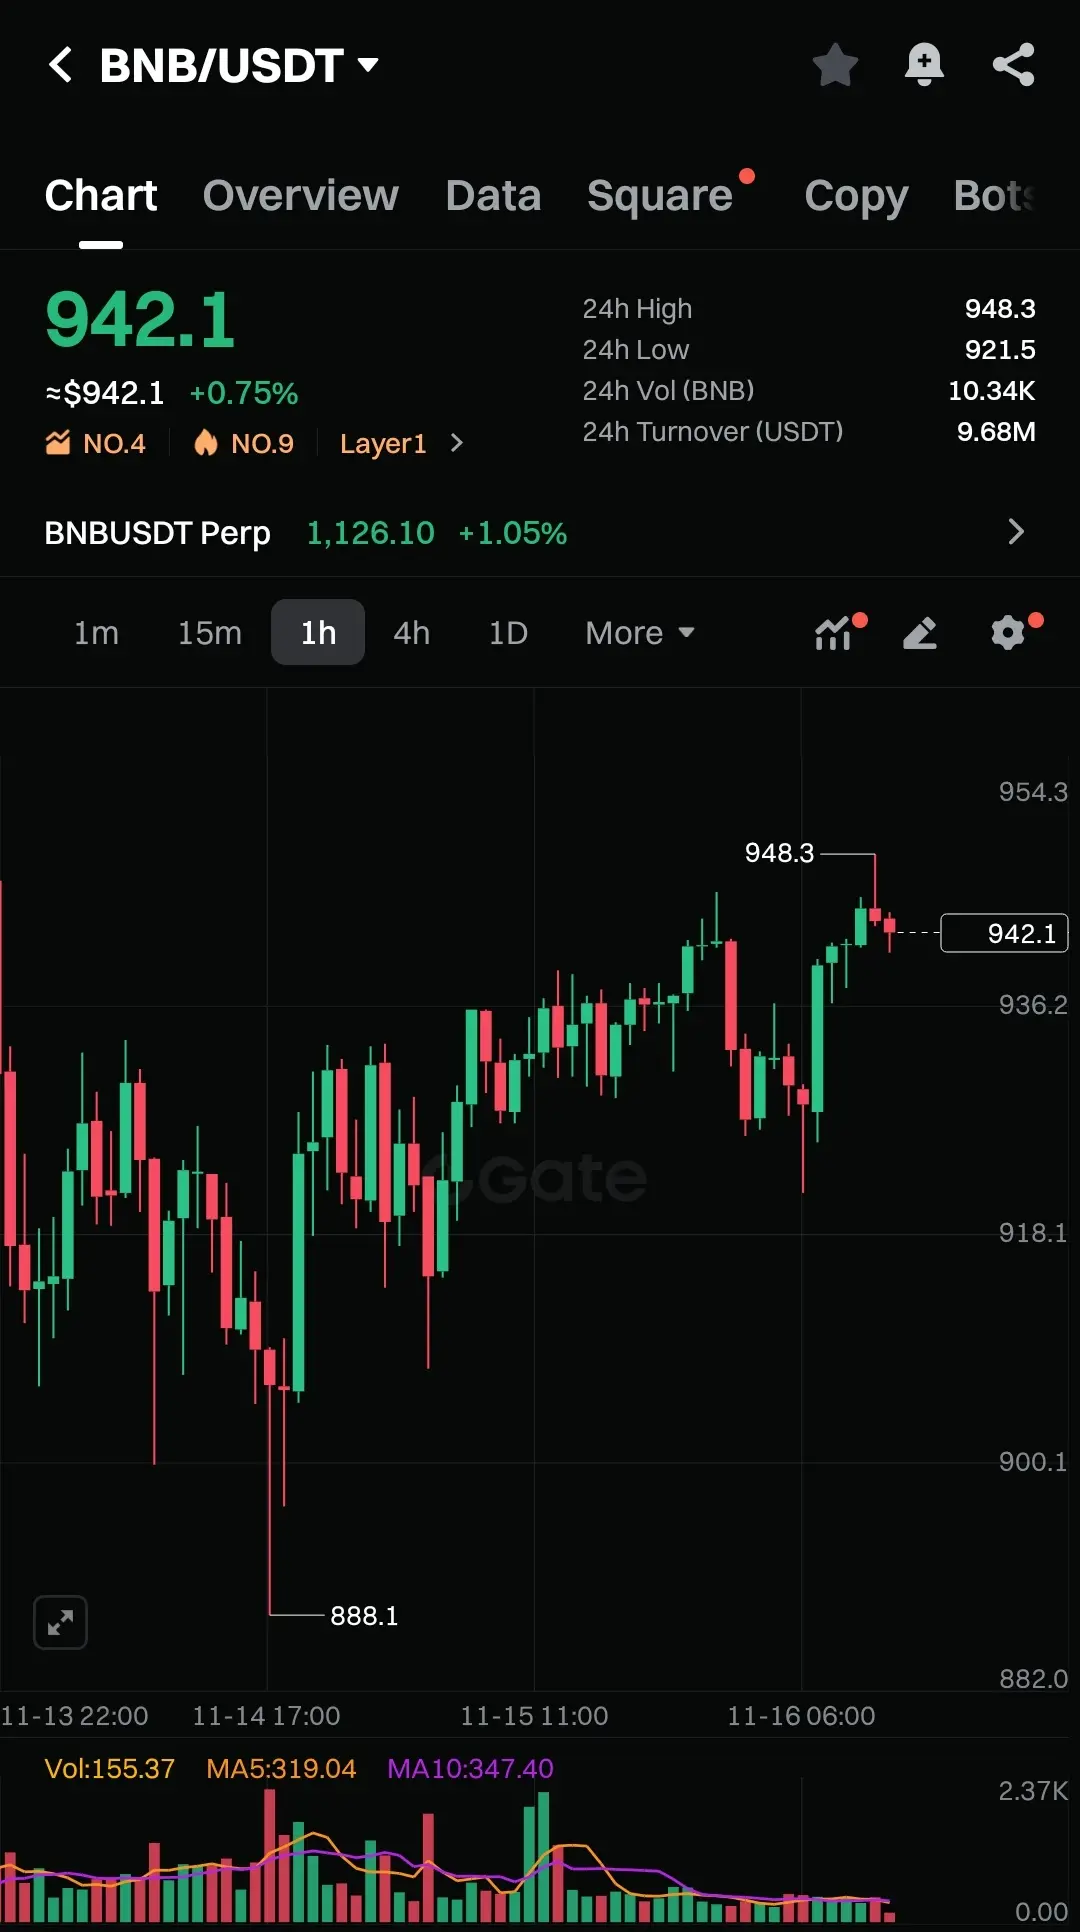Screen dimensions: 1080x1932
Task: Open the BNB/USDT pair dropdown
Action: (x=239, y=66)
